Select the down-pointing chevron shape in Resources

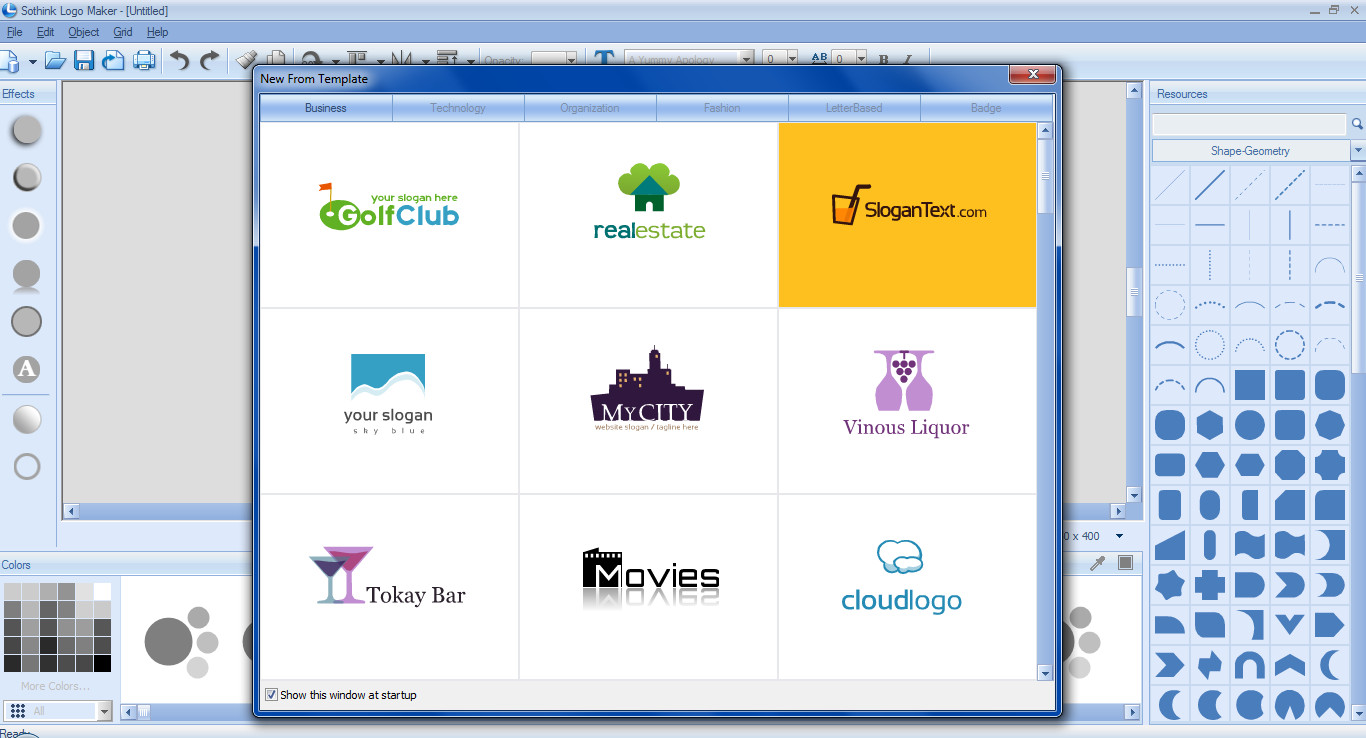[x=1290, y=625]
